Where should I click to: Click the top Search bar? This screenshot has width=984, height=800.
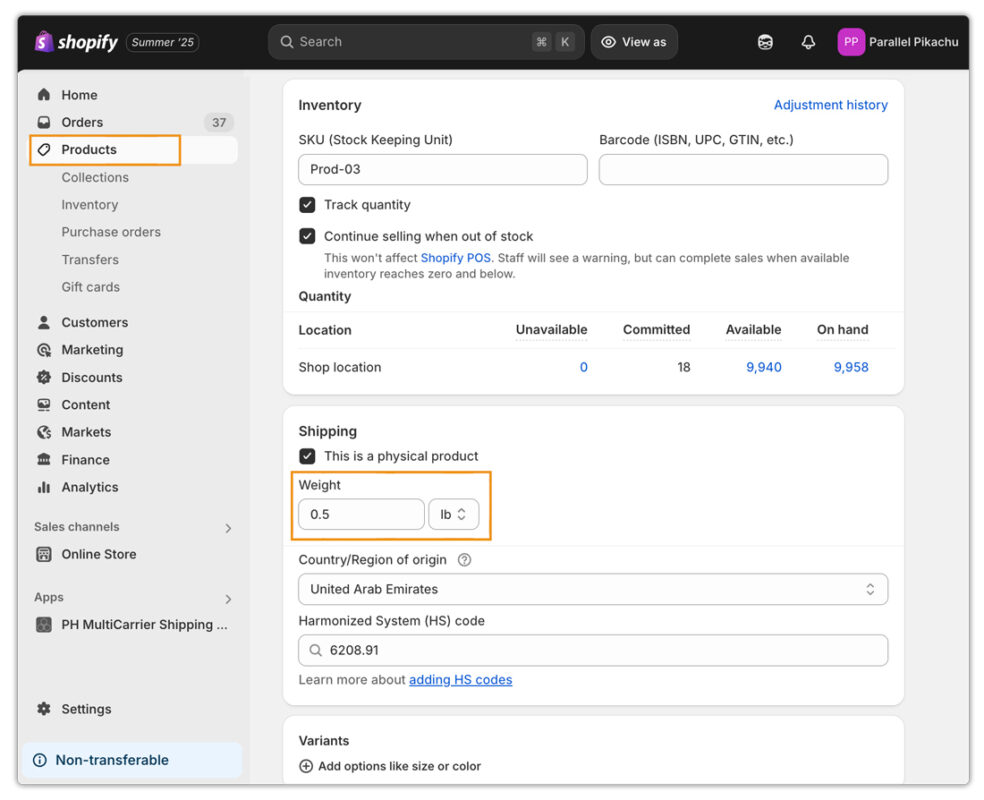pos(426,42)
